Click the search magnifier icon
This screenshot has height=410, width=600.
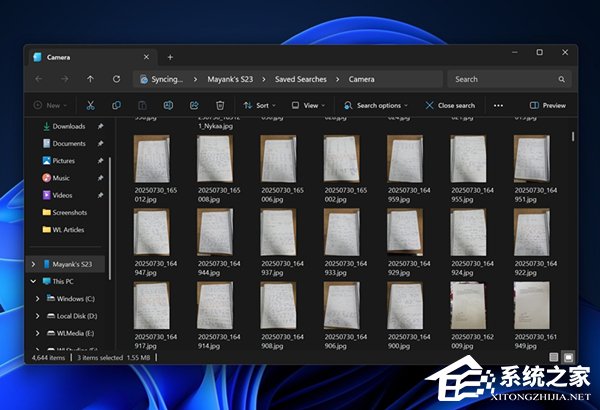click(x=561, y=79)
